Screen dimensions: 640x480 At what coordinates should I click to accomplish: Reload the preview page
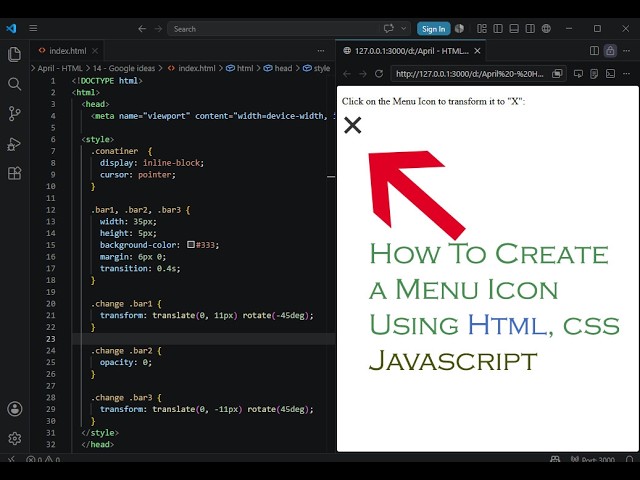point(379,74)
